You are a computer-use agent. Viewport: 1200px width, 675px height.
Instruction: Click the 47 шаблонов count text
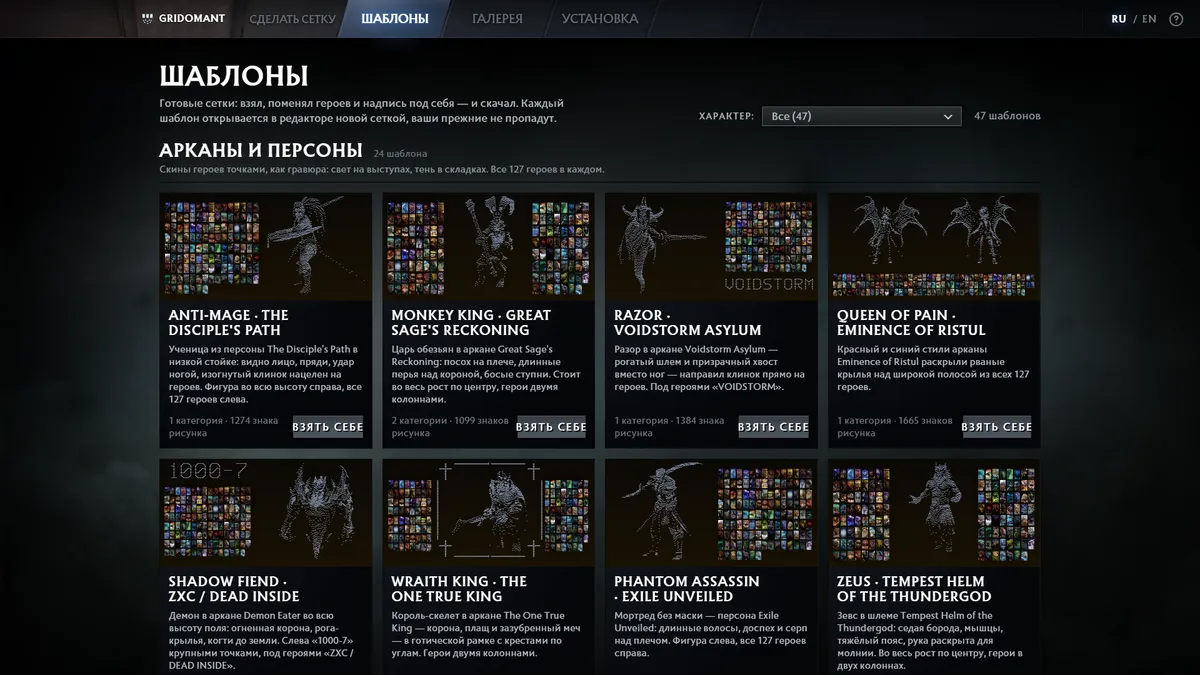[1007, 116]
